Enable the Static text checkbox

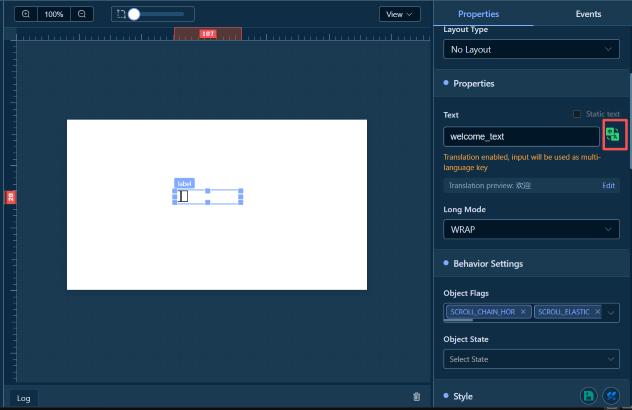tap(577, 114)
